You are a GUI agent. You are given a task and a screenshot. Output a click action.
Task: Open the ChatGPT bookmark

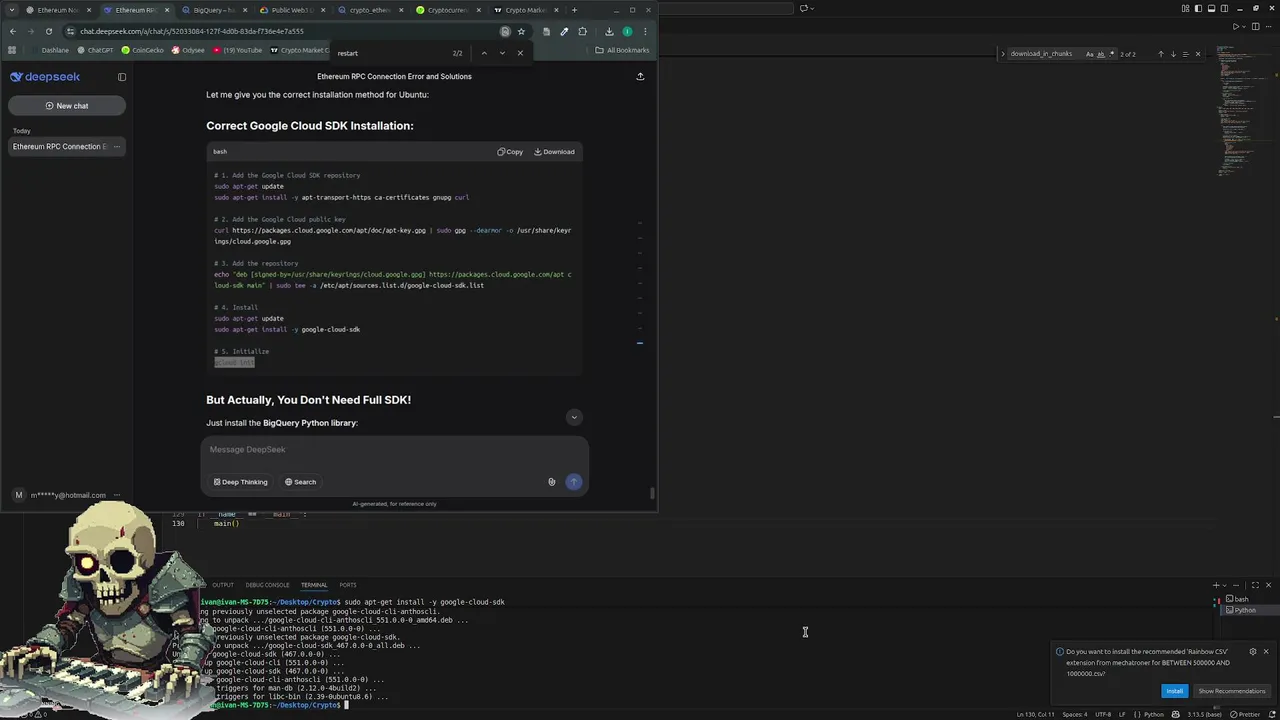click(95, 50)
